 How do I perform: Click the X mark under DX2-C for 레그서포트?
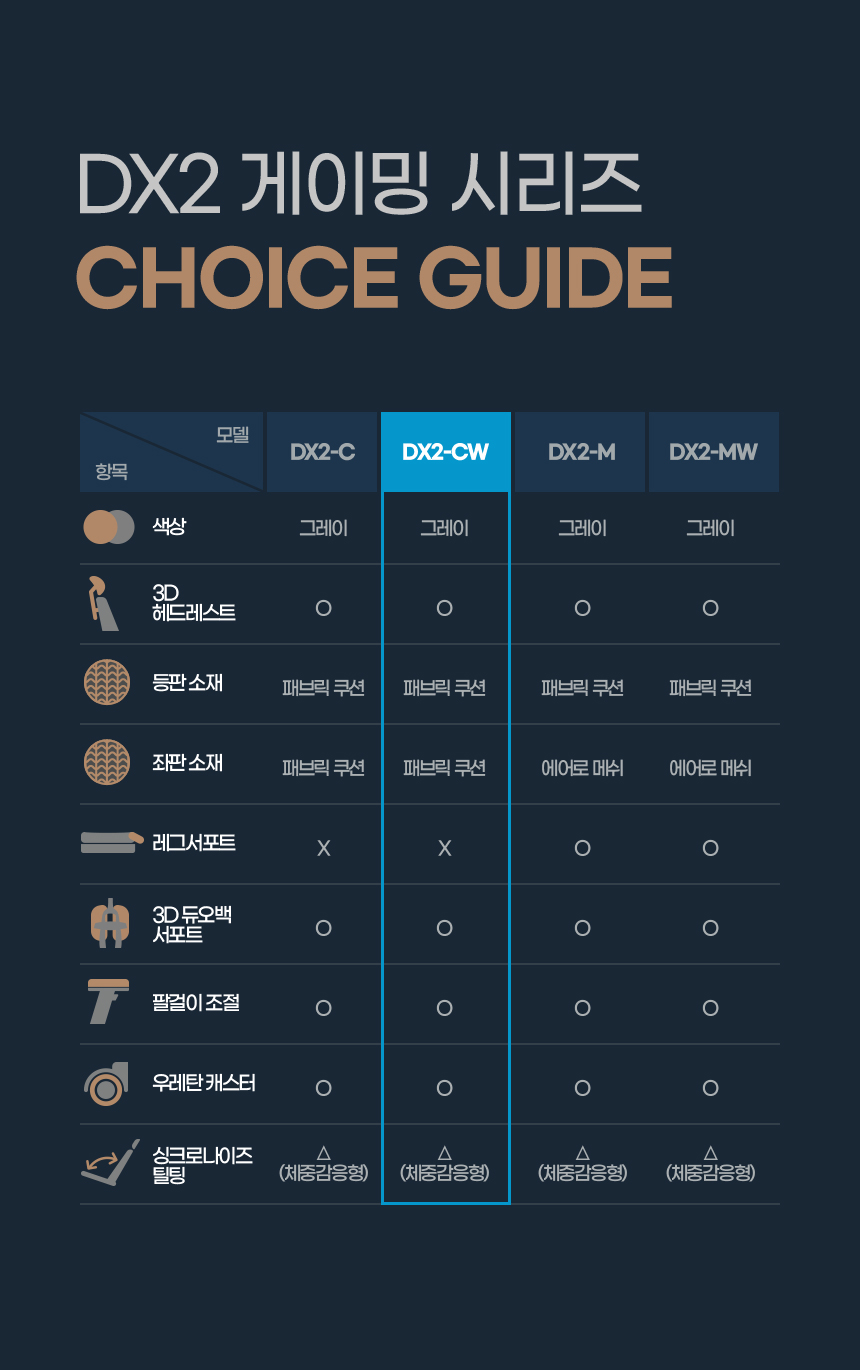[323, 849]
